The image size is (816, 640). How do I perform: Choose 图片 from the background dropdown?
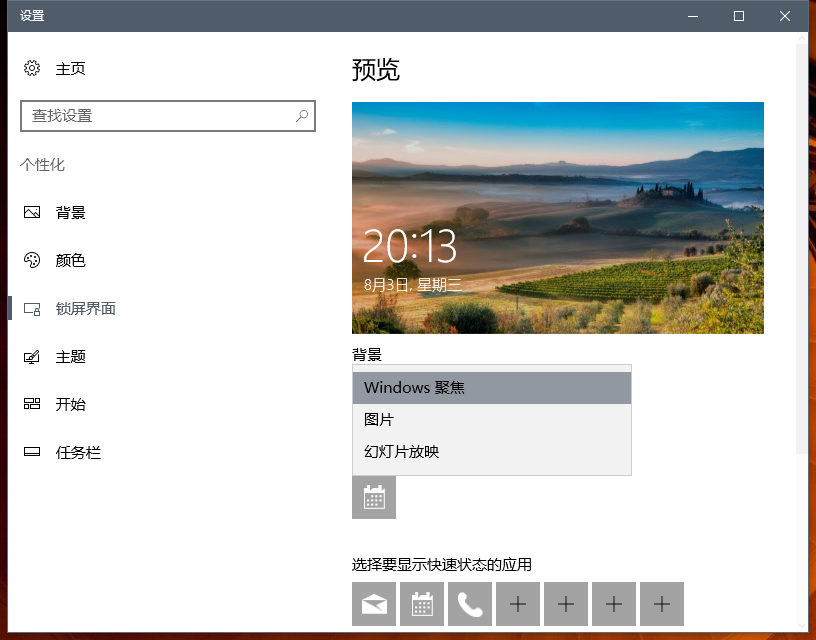point(492,419)
